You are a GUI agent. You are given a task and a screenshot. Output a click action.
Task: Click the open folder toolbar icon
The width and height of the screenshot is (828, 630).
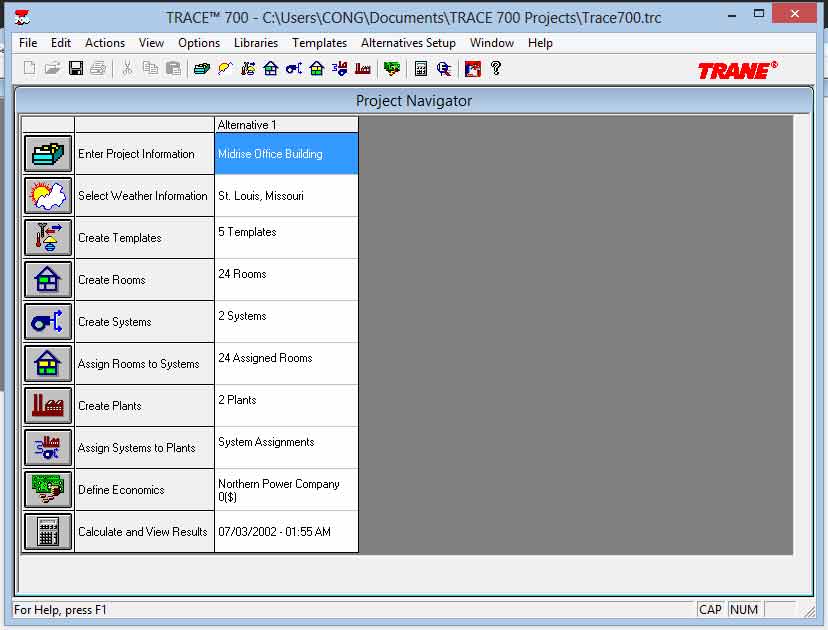(52, 69)
